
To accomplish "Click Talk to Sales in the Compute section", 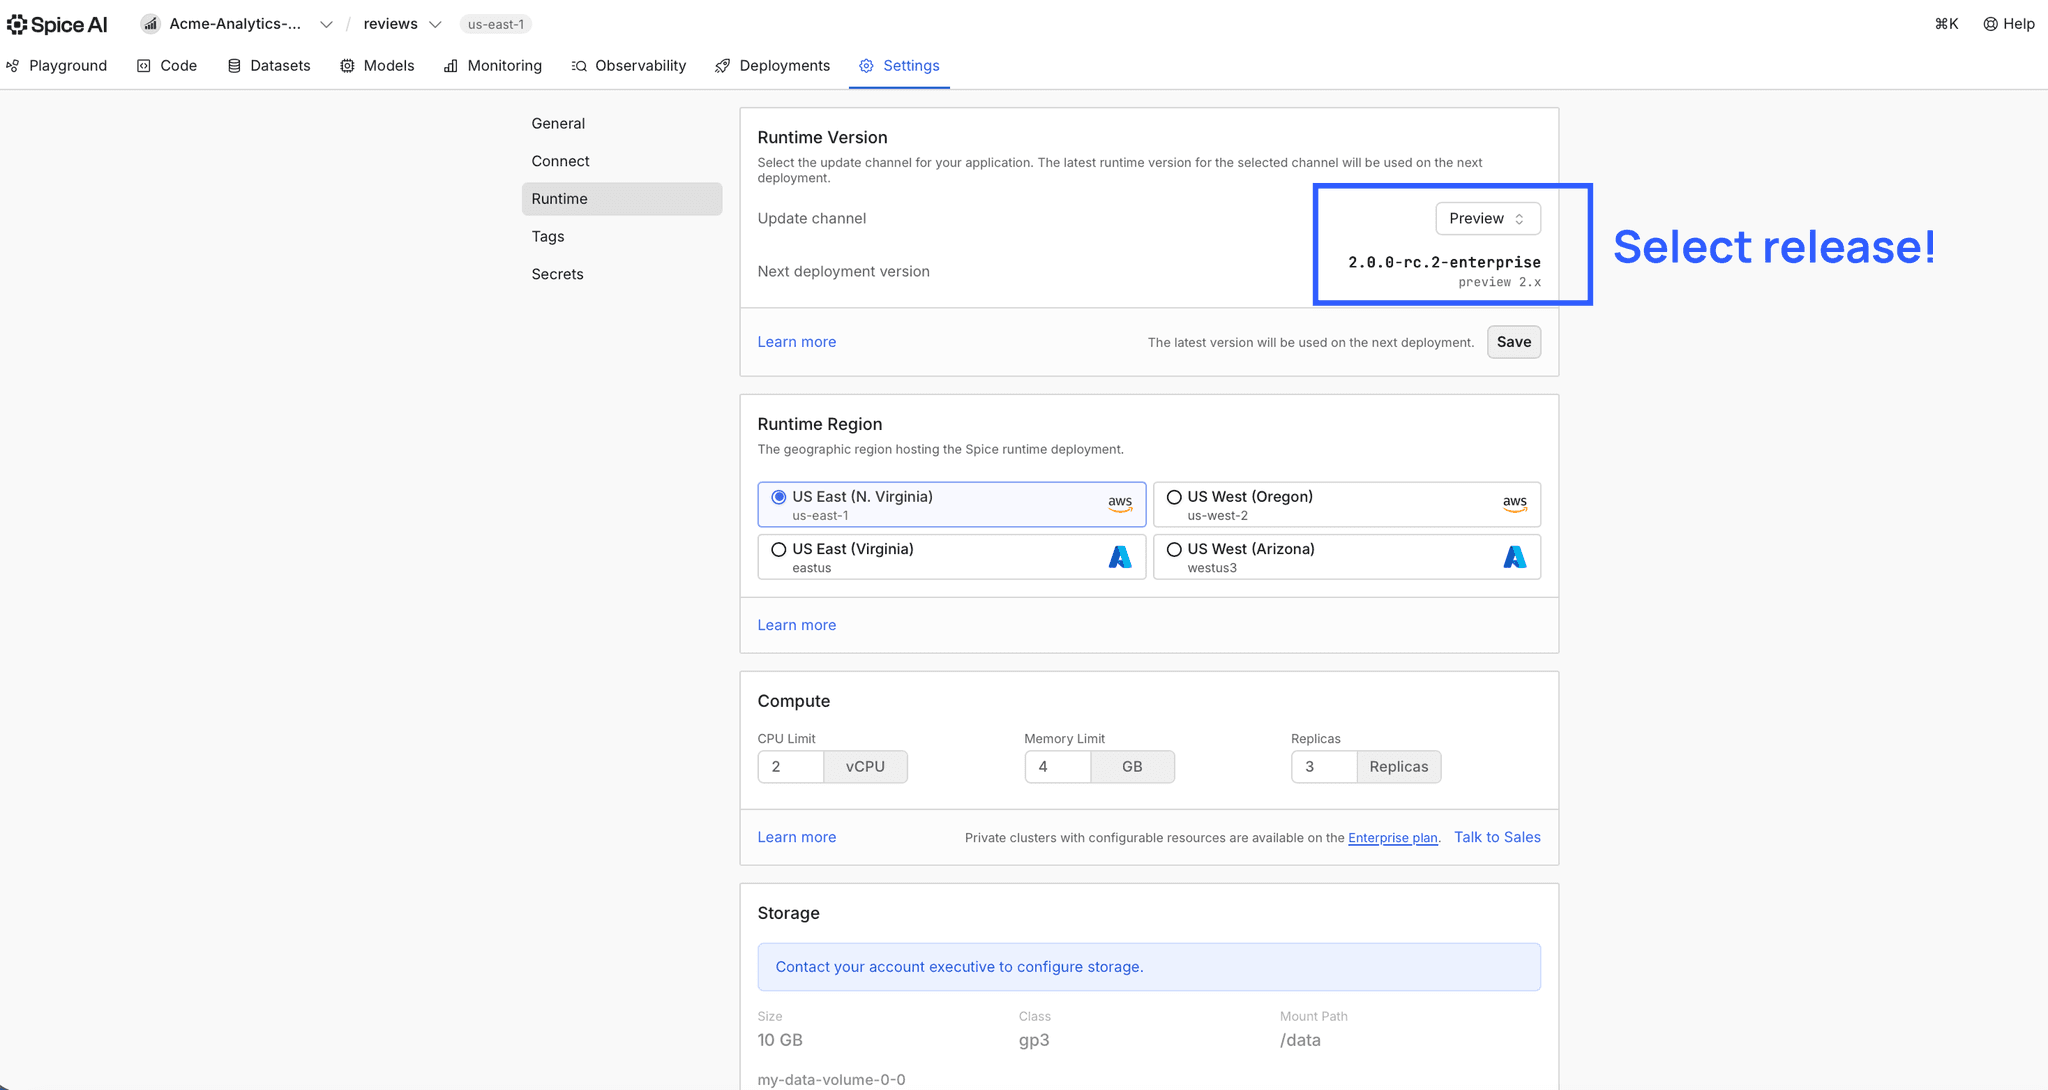I will point(1497,837).
